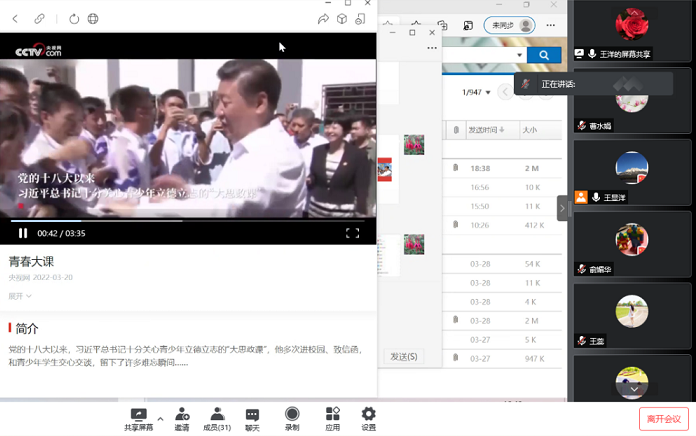Open share screen options caret
The width and height of the screenshot is (696, 436).
(160, 419)
